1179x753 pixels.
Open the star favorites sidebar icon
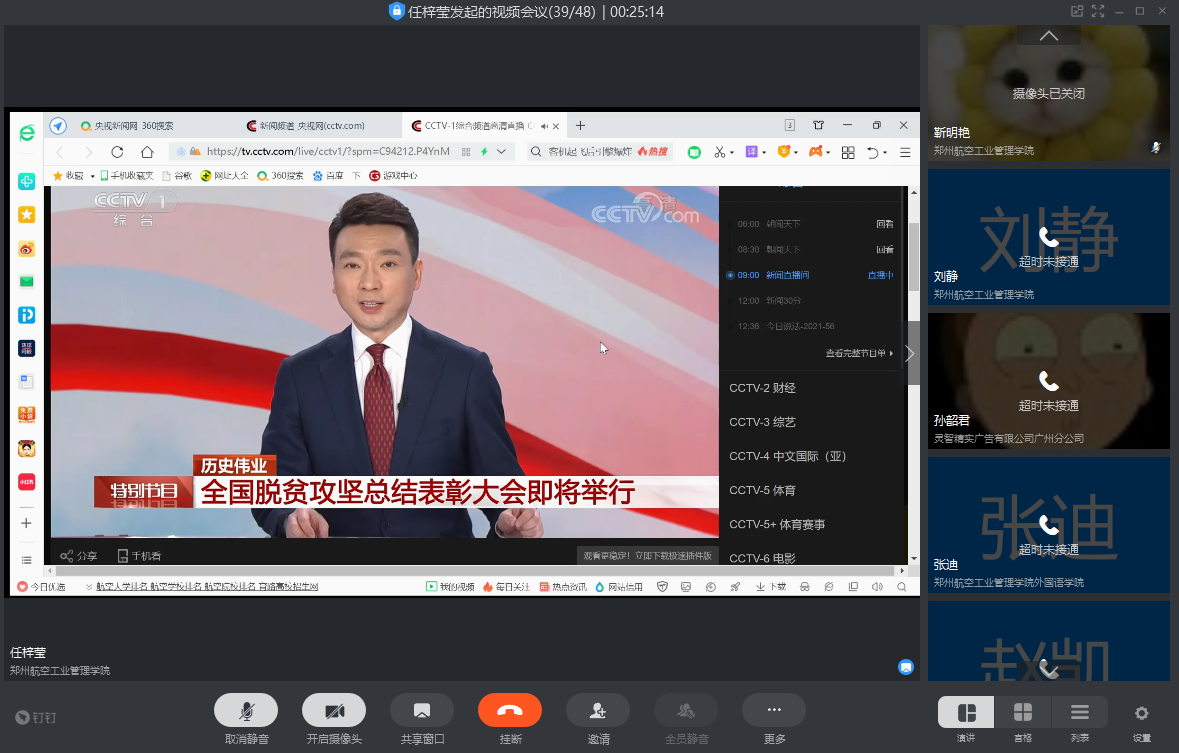26,214
